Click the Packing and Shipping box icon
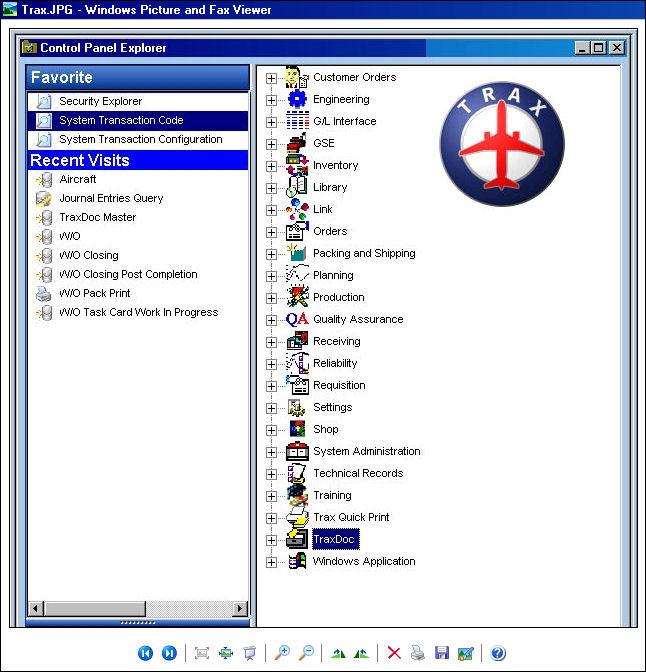This screenshot has height=672, width=646. [x=297, y=253]
